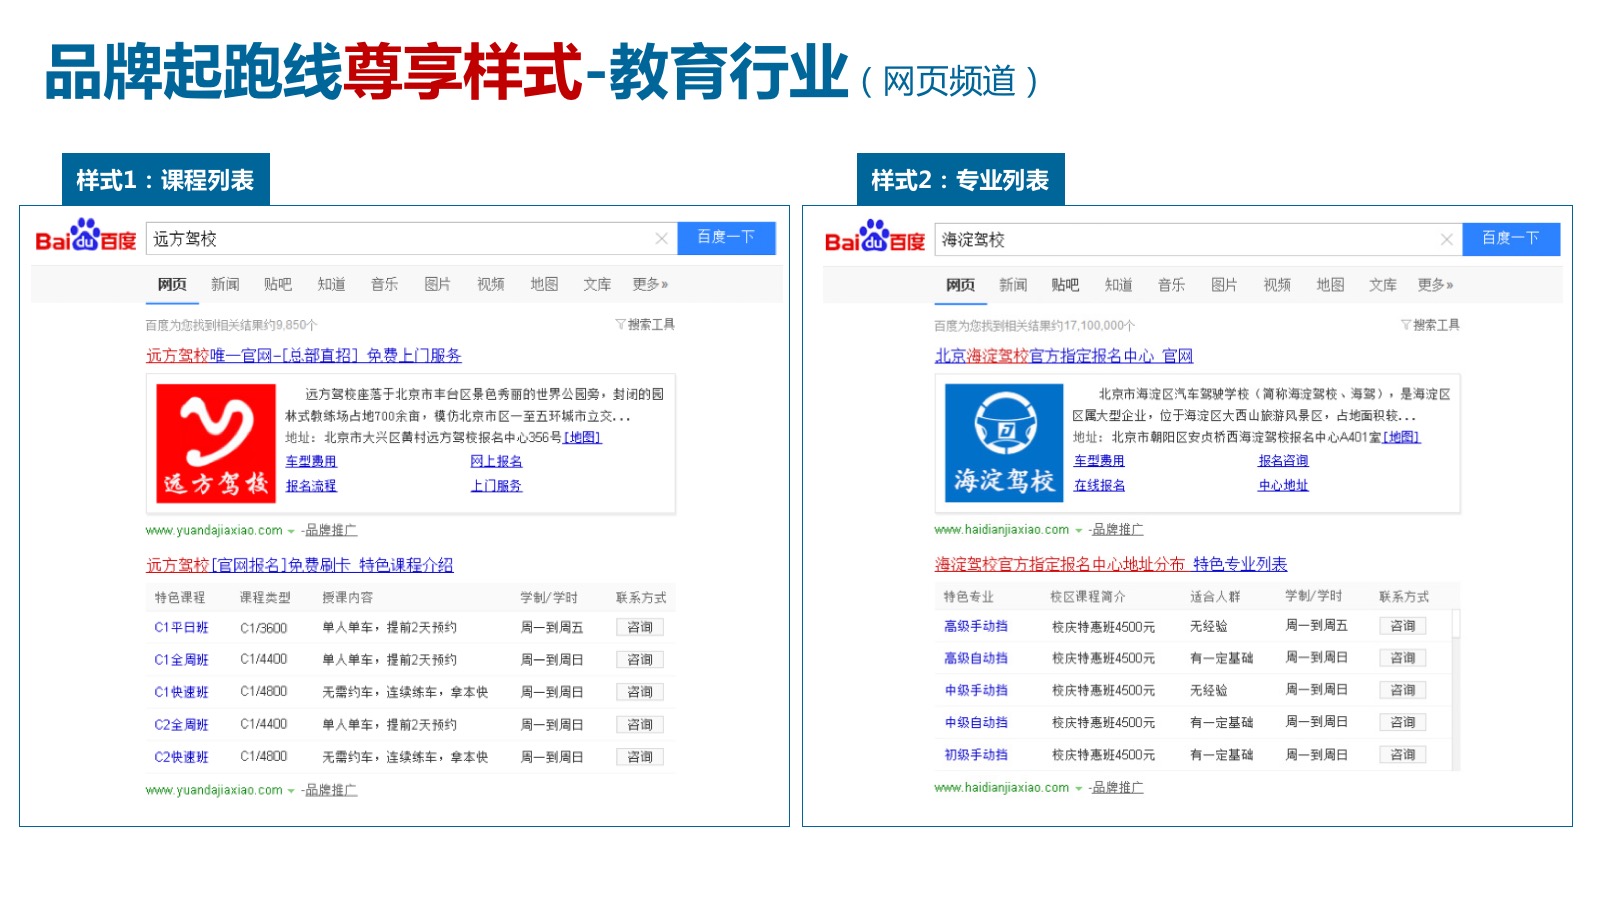Open C1快速班 course link

(181, 692)
